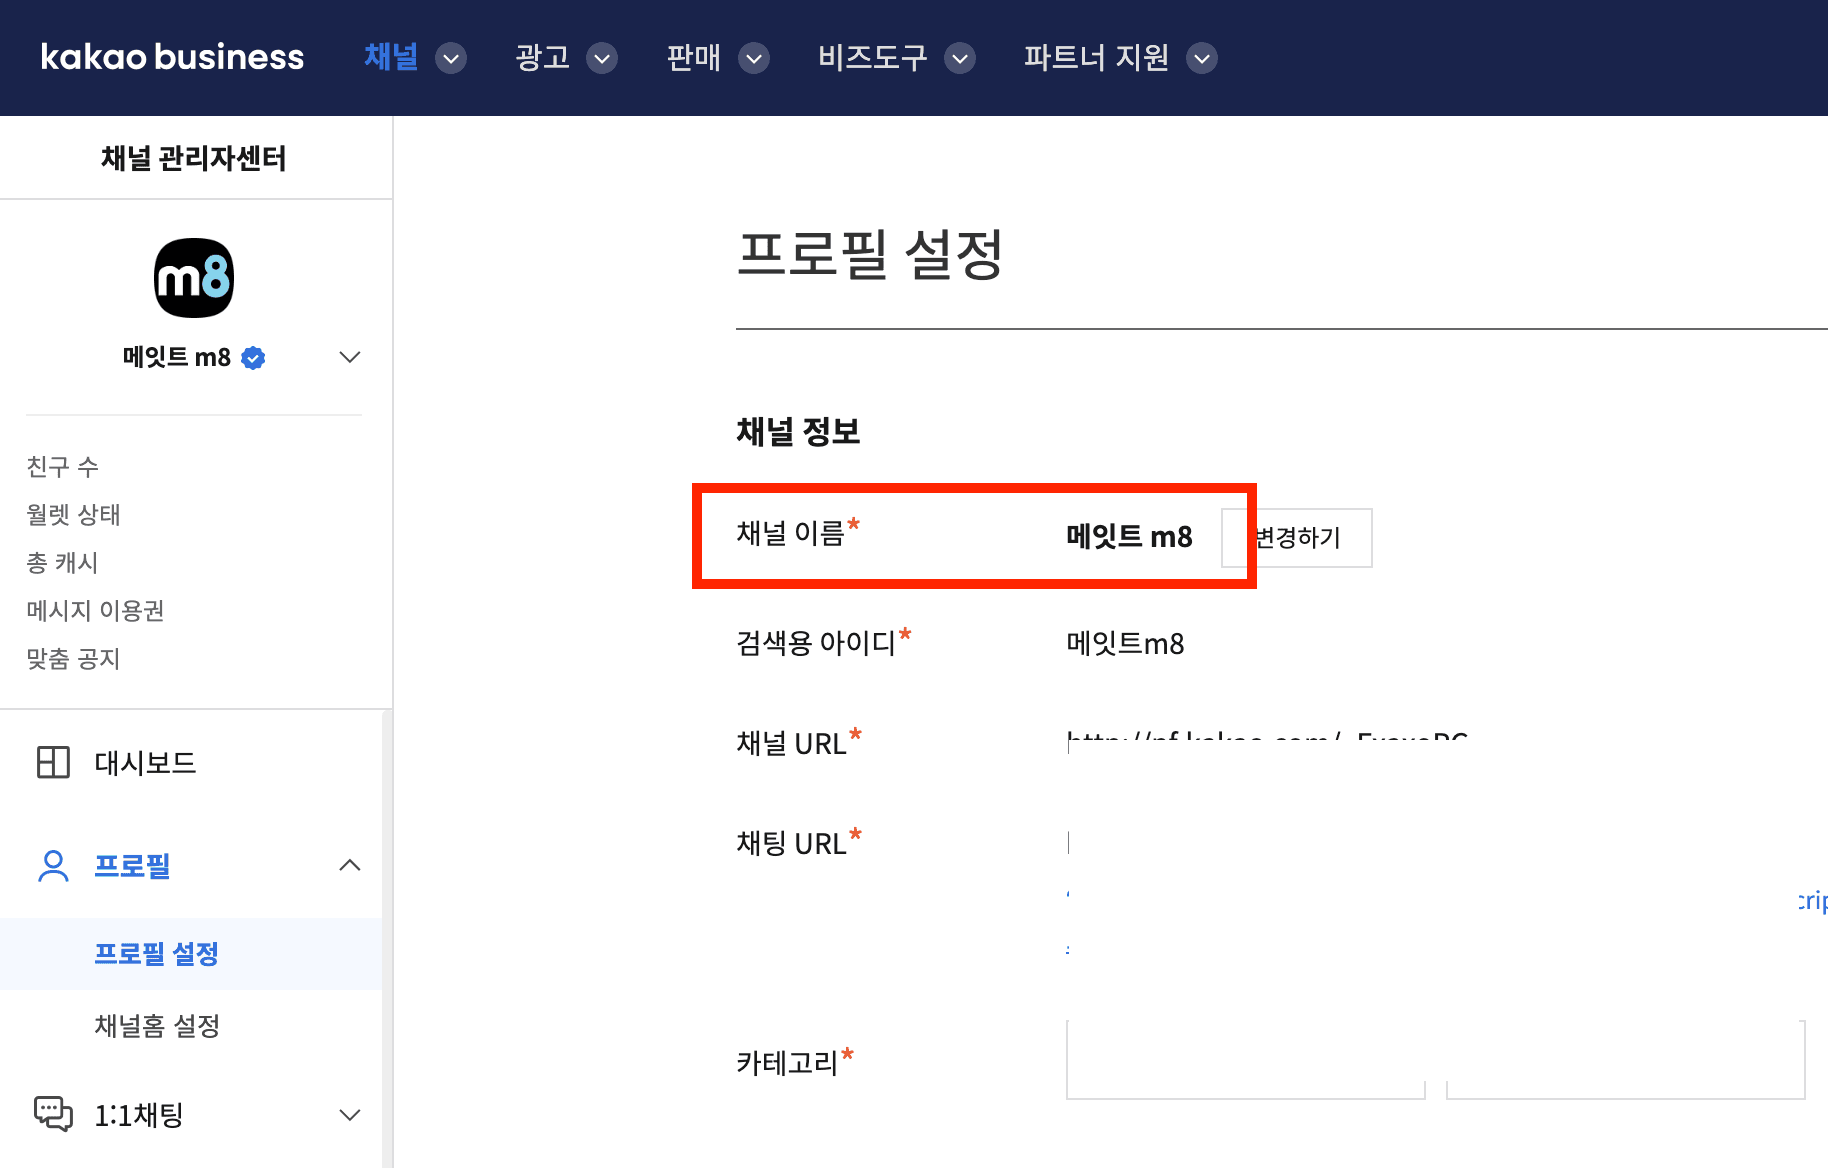Select 맞춤 공지 in the sidebar

(x=73, y=659)
